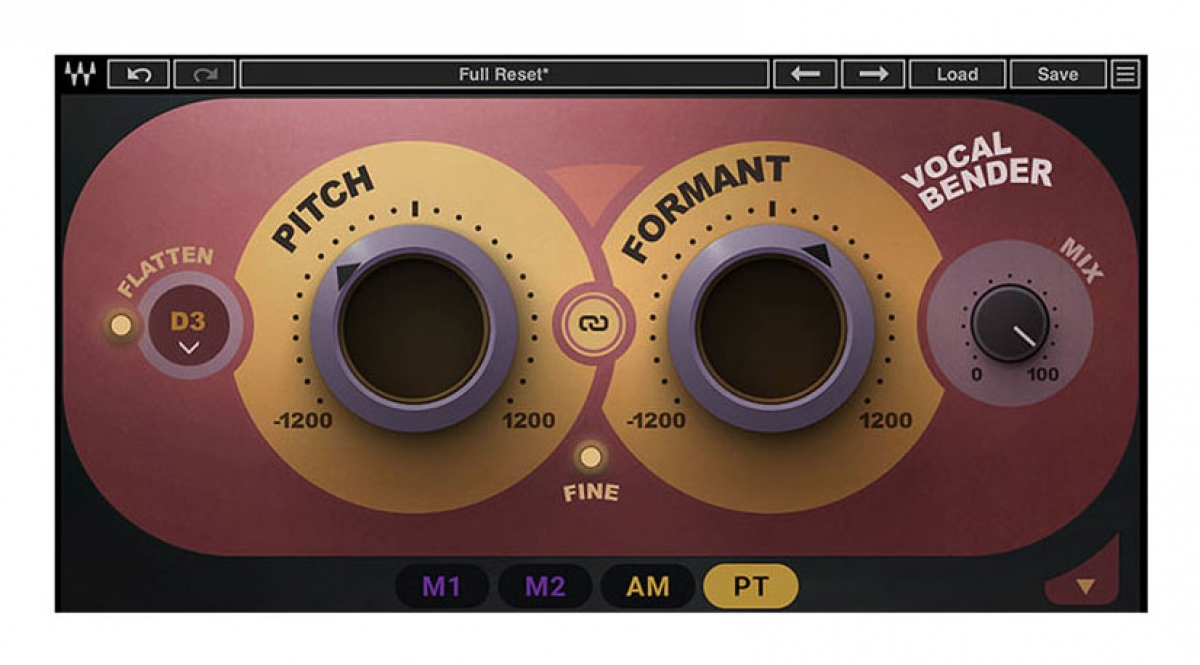Click the Mix 0 label
The height and width of the screenshot is (665, 1200).
pyautogui.click(x=977, y=375)
